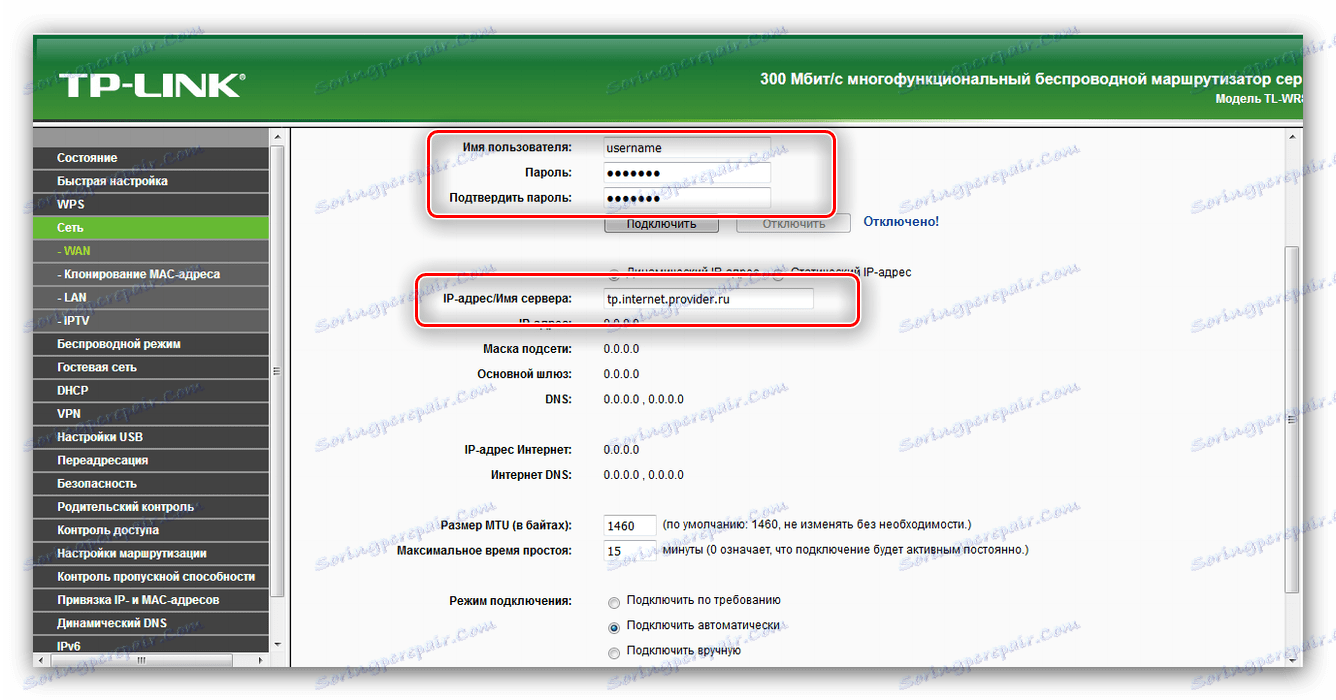Open Настройки маршрутизации menu

click(x=151, y=553)
